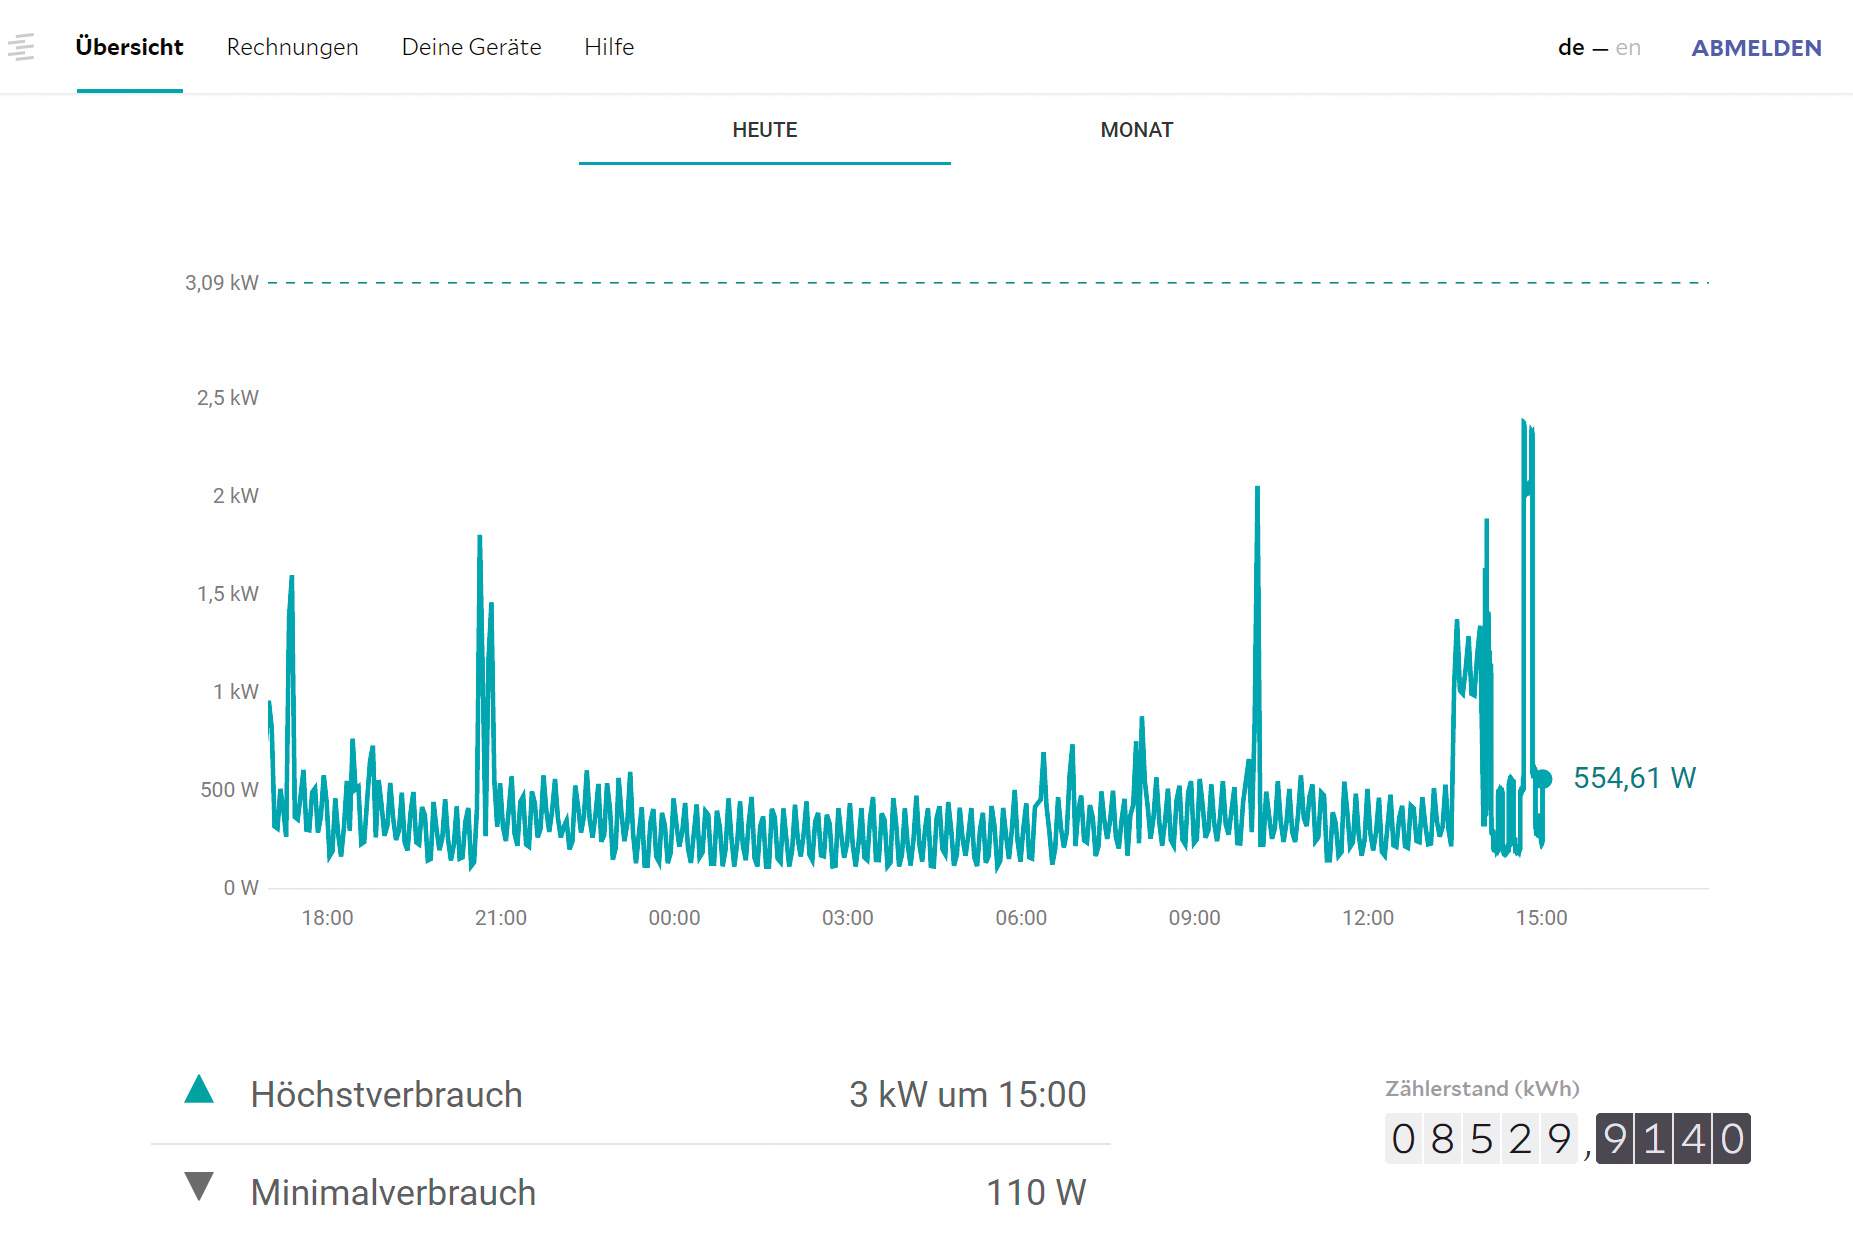1853x1237 pixels.
Task: Click the 1,5 kW axis label
Action: pyautogui.click(x=228, y=594)
